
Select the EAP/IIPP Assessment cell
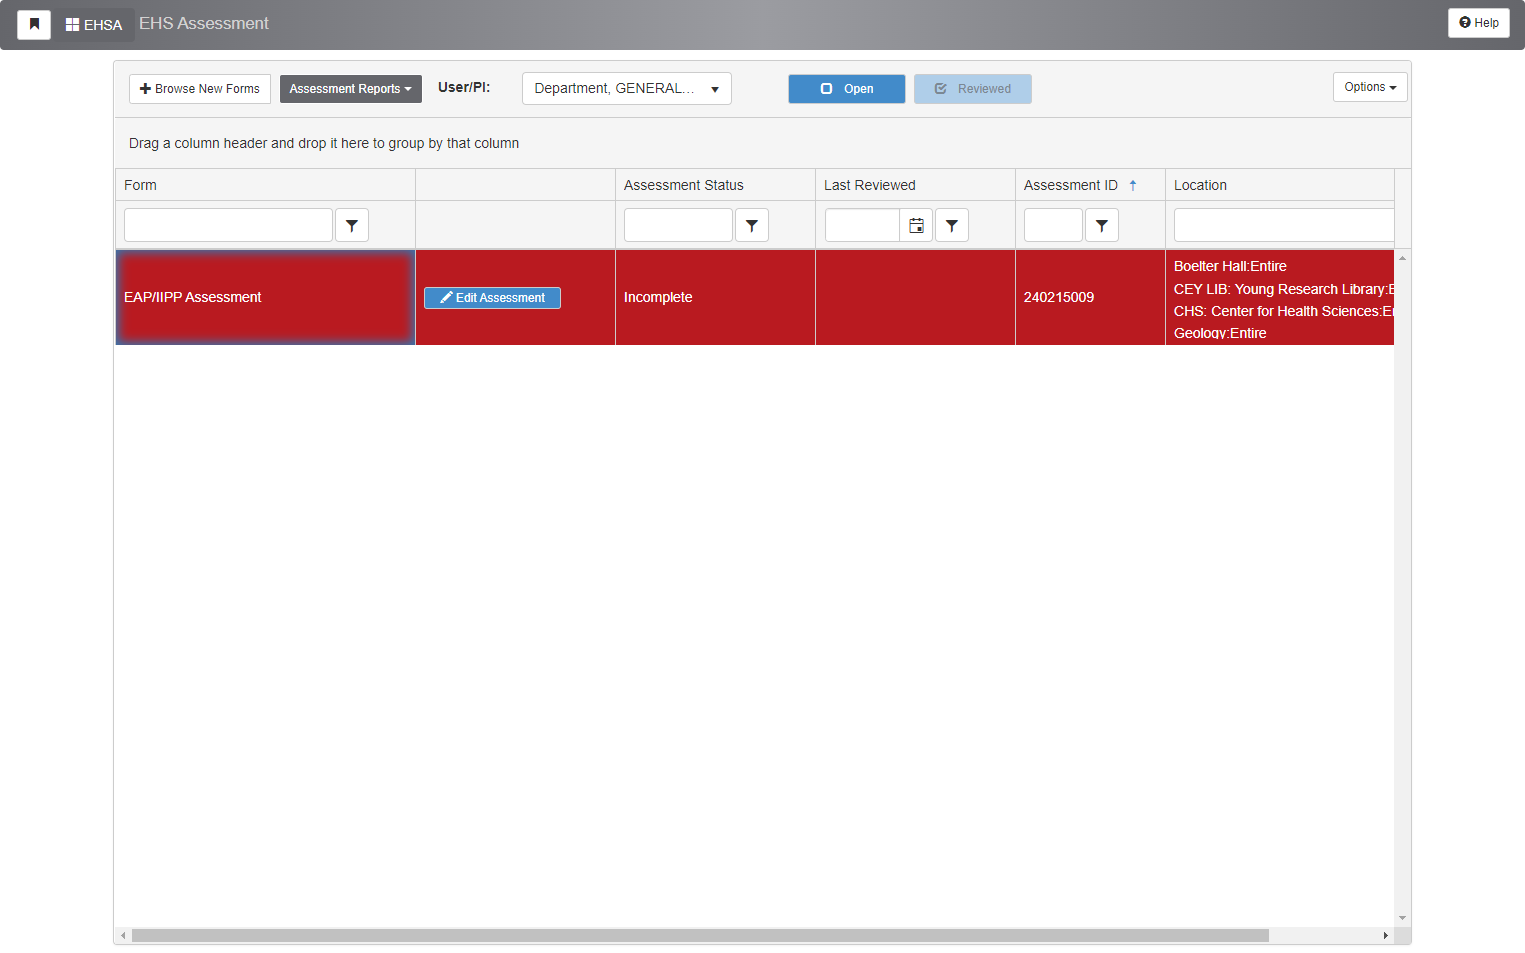(x=265, y=297)
